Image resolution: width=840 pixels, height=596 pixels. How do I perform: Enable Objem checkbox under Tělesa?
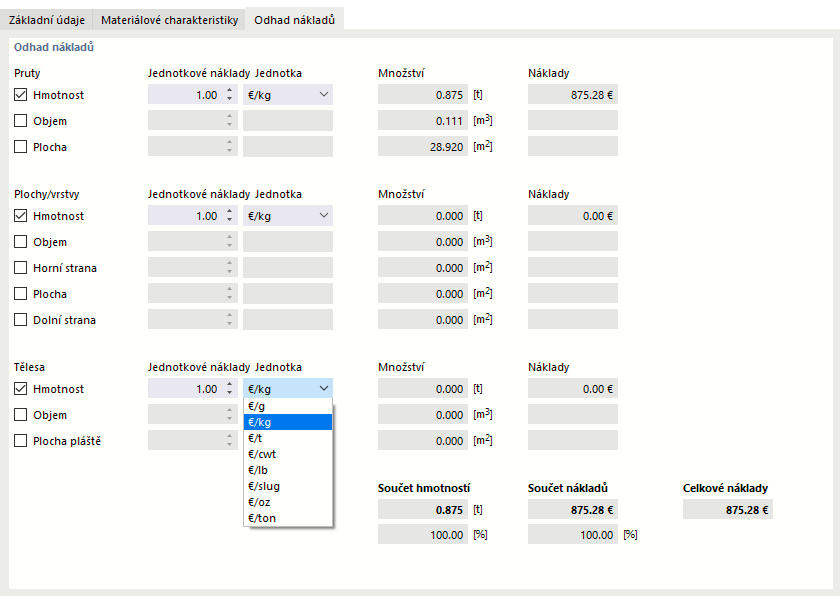pos(20,415)
